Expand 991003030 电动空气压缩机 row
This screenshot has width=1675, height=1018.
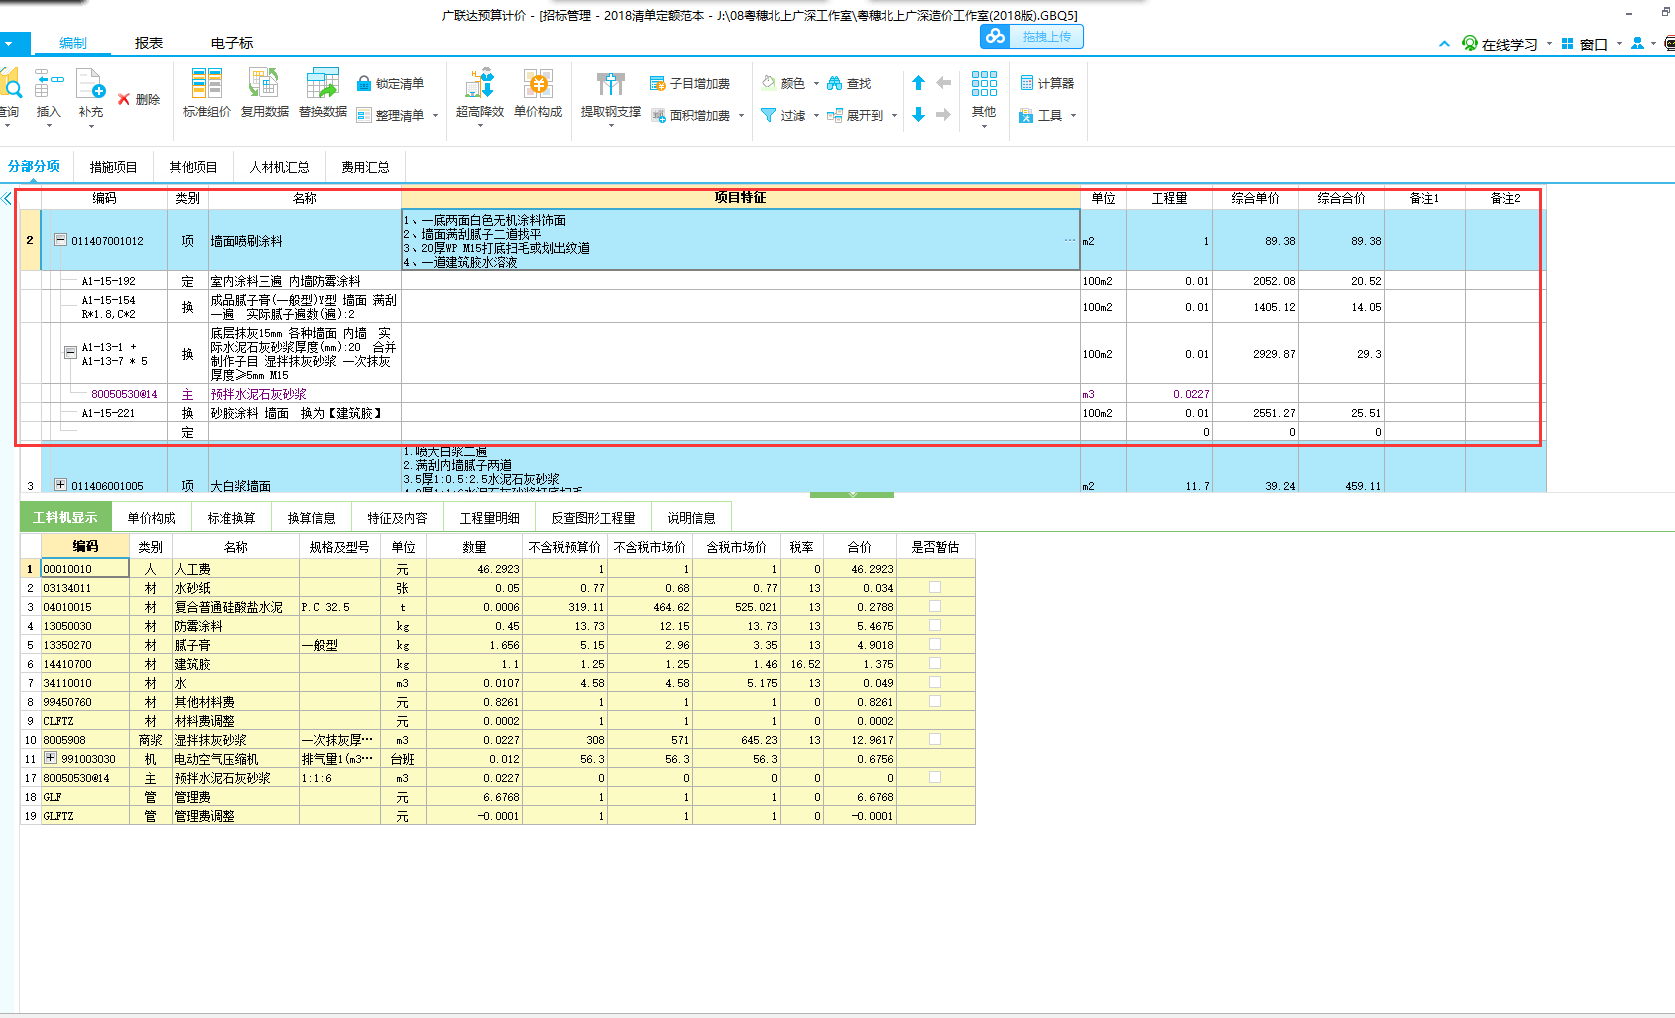point(50,758)
